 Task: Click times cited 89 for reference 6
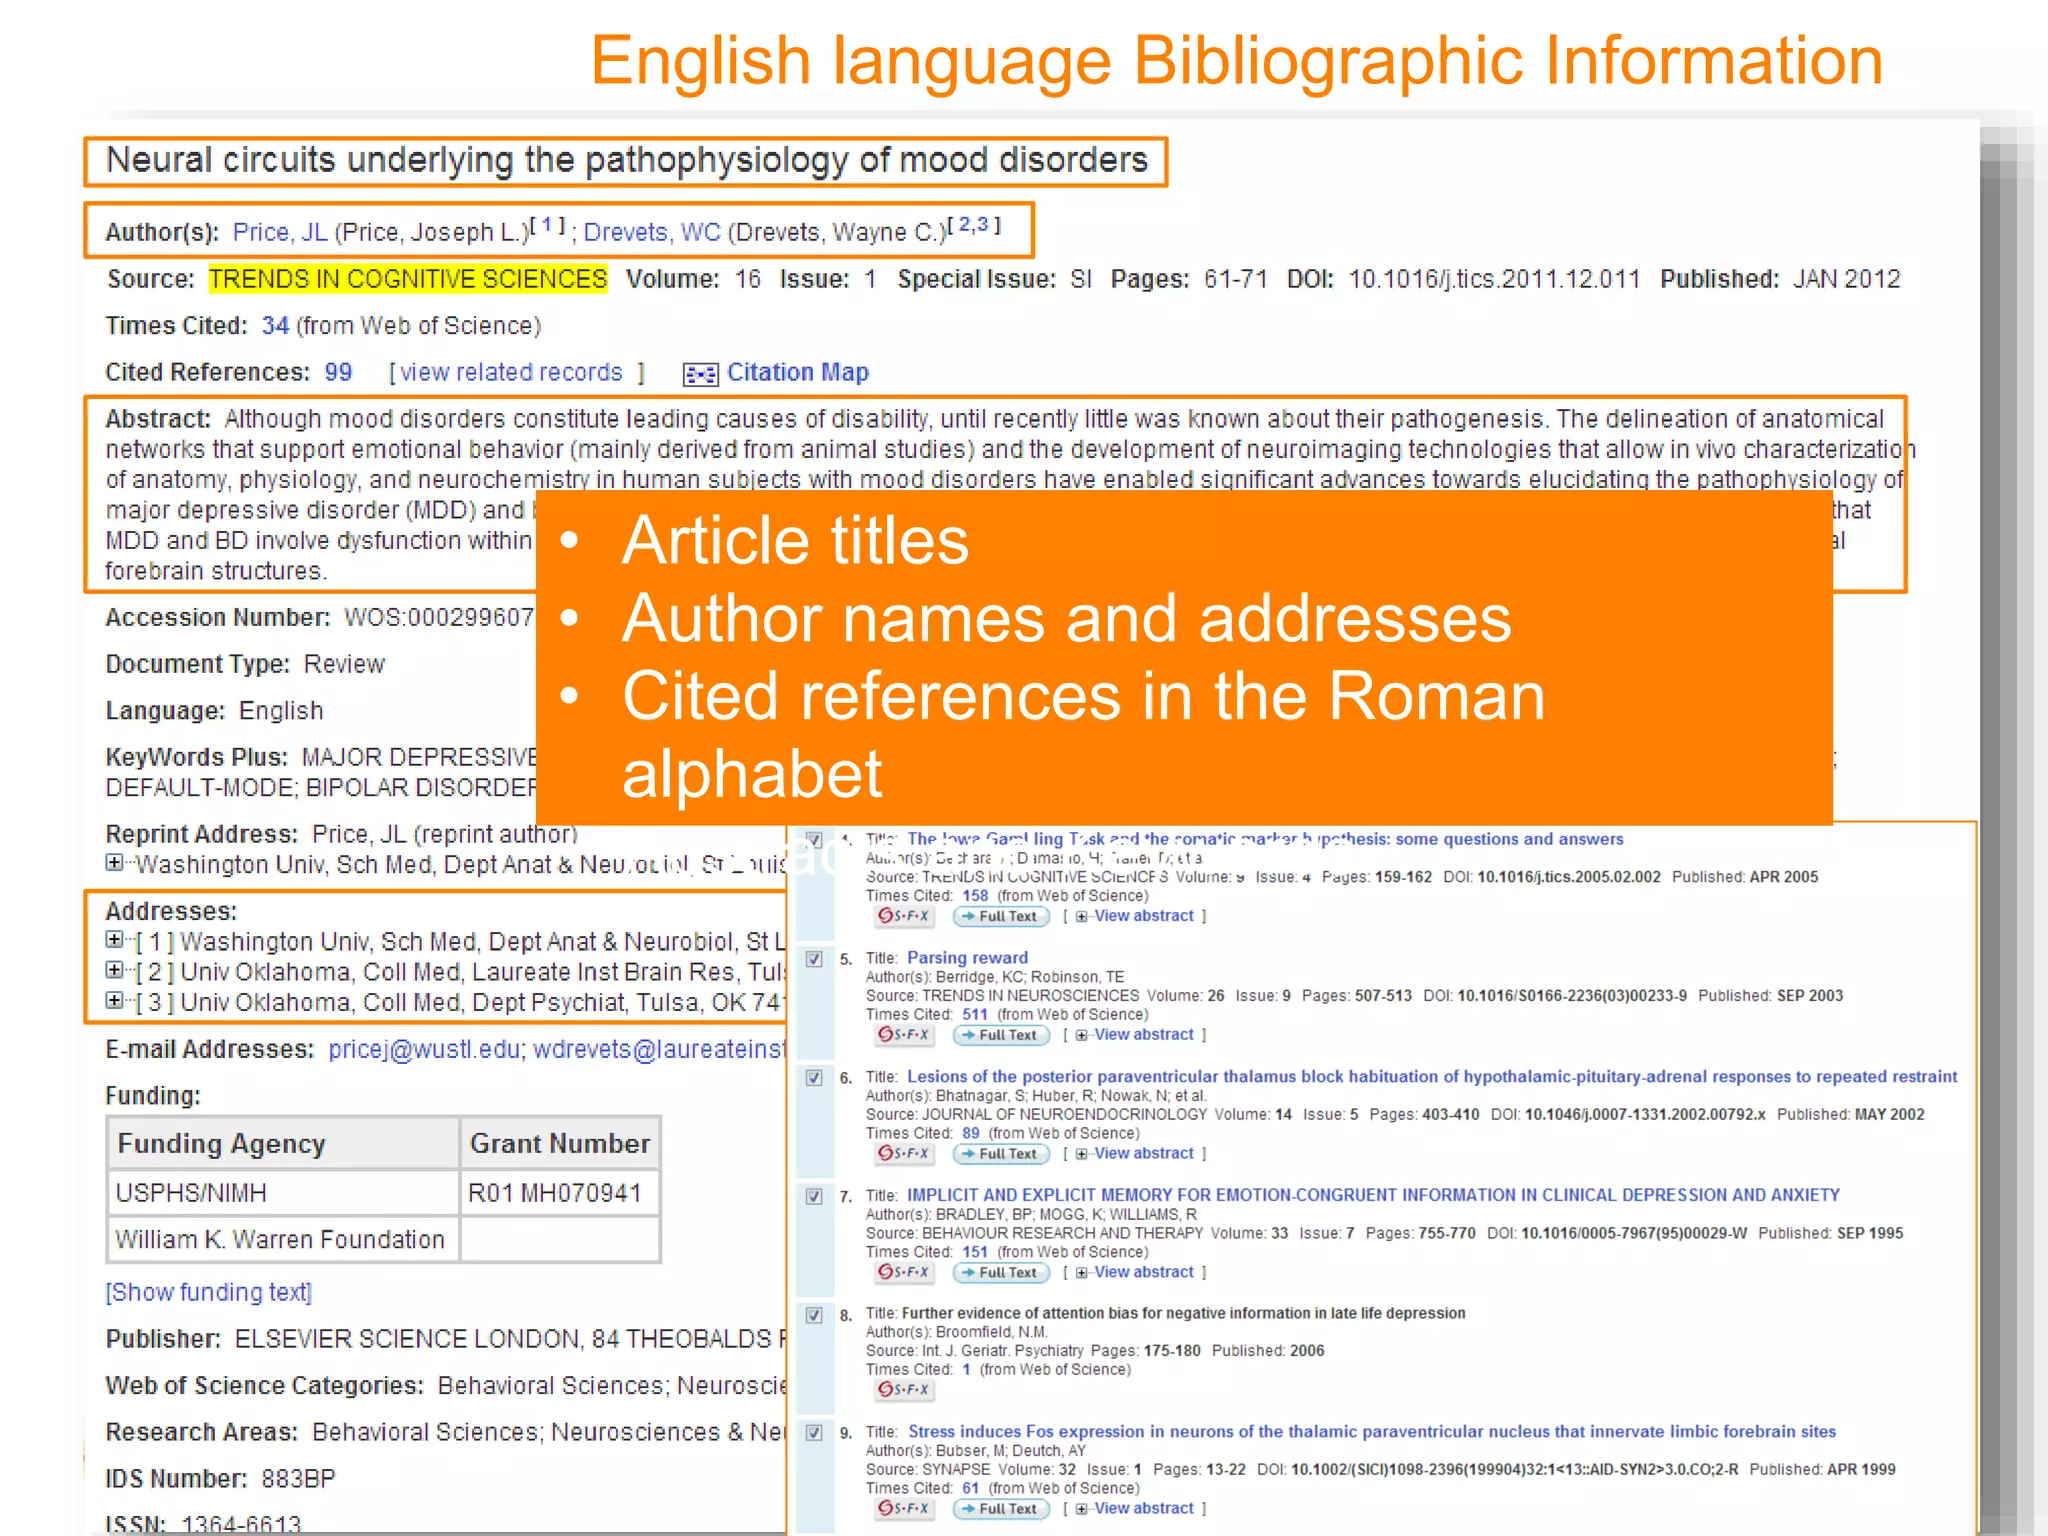971,1134
